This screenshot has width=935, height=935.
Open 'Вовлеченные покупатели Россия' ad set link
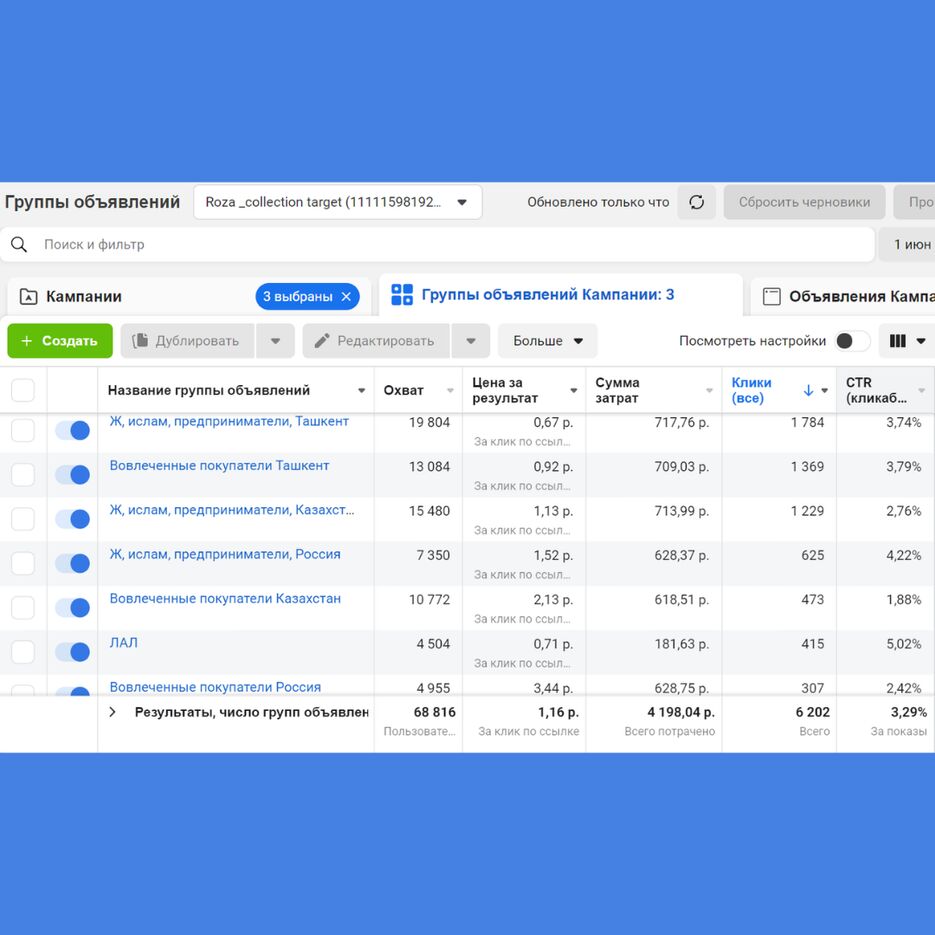click(215, 688)
